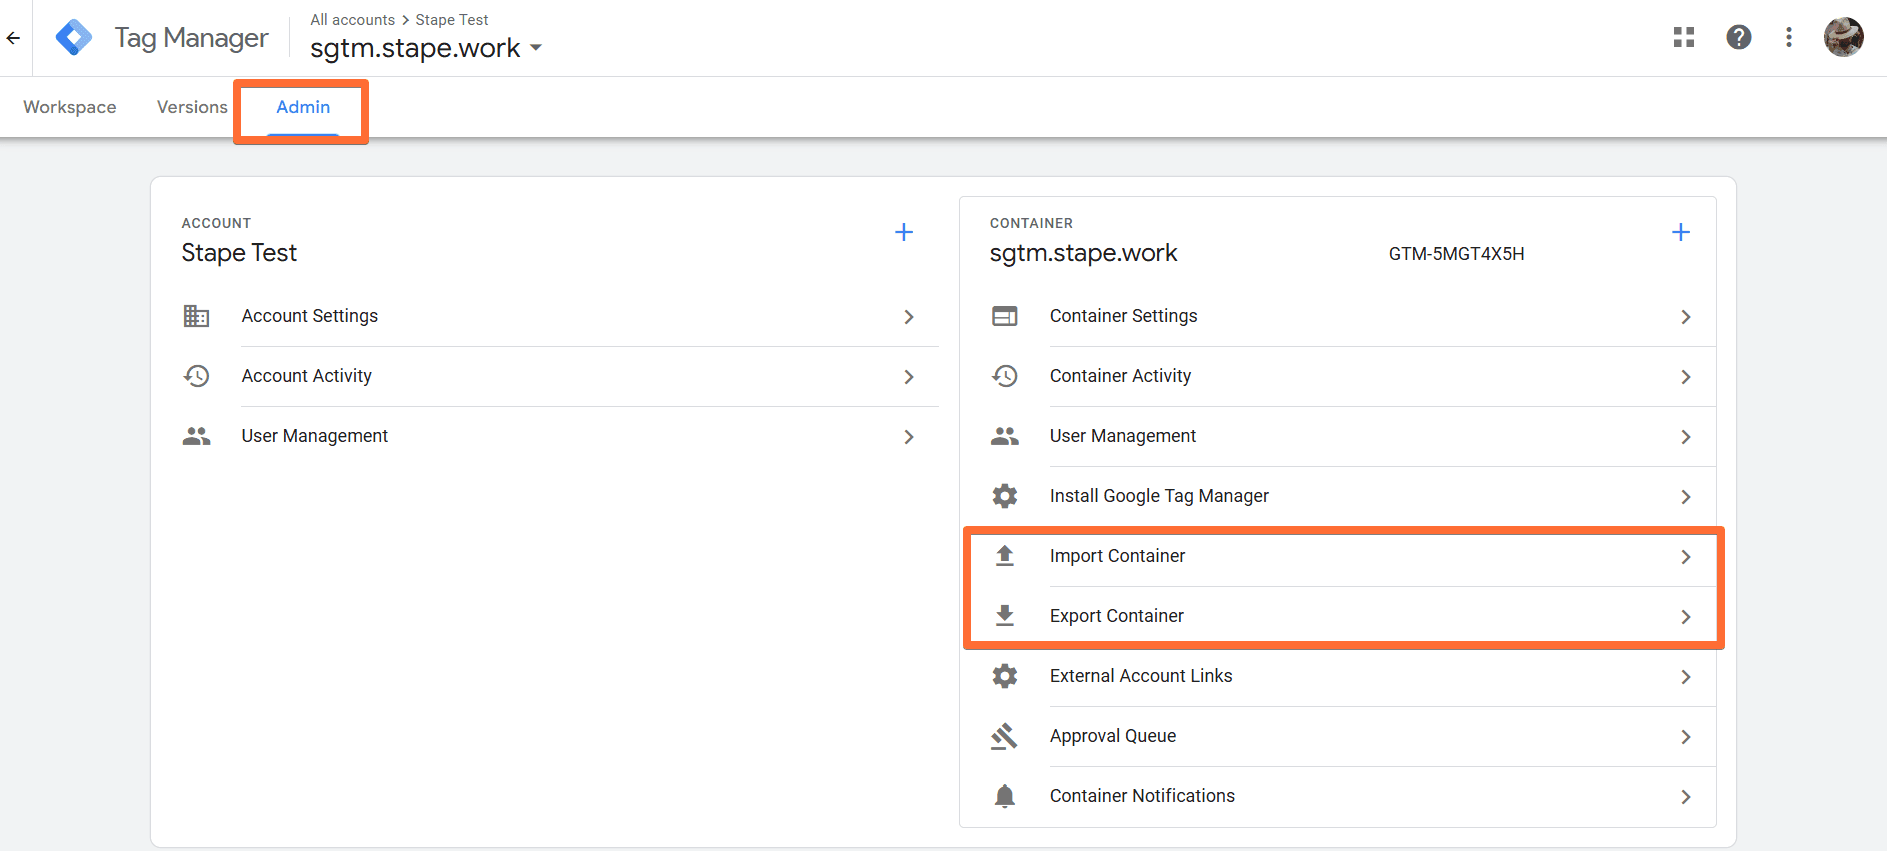Open Account Settings

click(310, 316)
